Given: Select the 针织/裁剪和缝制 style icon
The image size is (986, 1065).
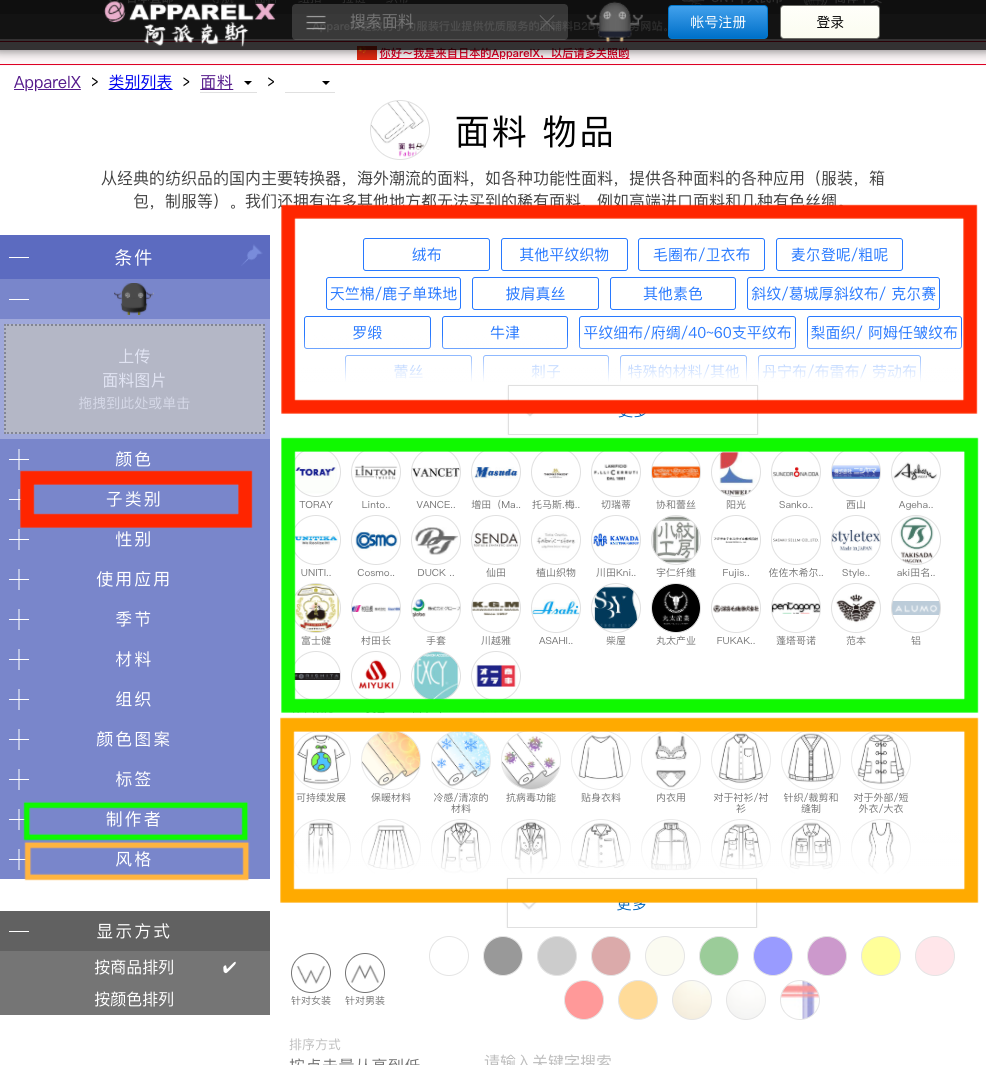Looking at the screenshot, I should point(811,760).
